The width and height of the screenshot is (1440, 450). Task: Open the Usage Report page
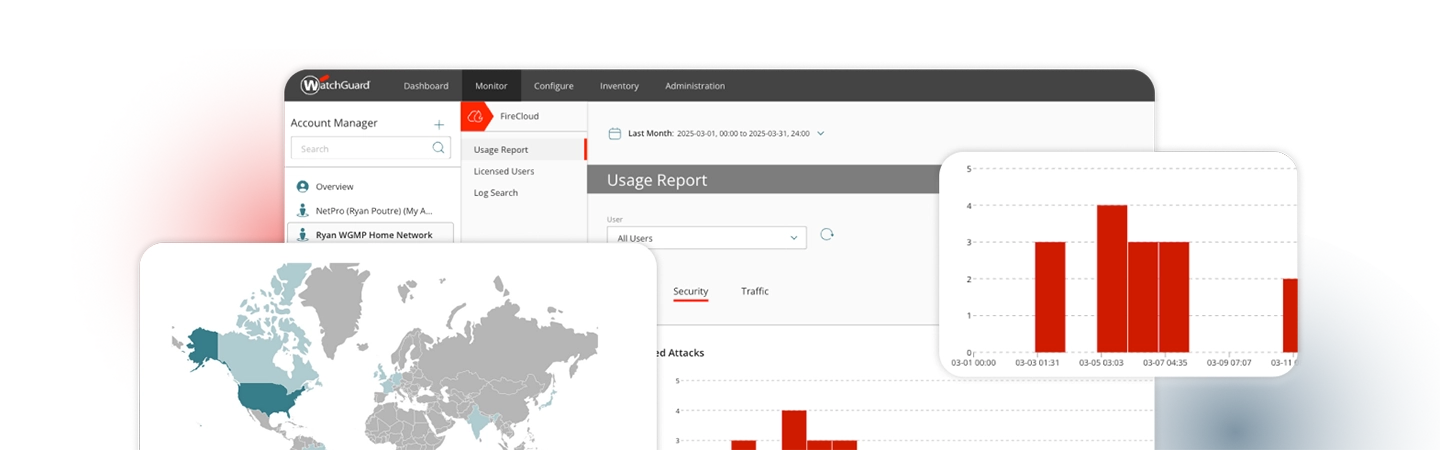[x=524, y=150]
